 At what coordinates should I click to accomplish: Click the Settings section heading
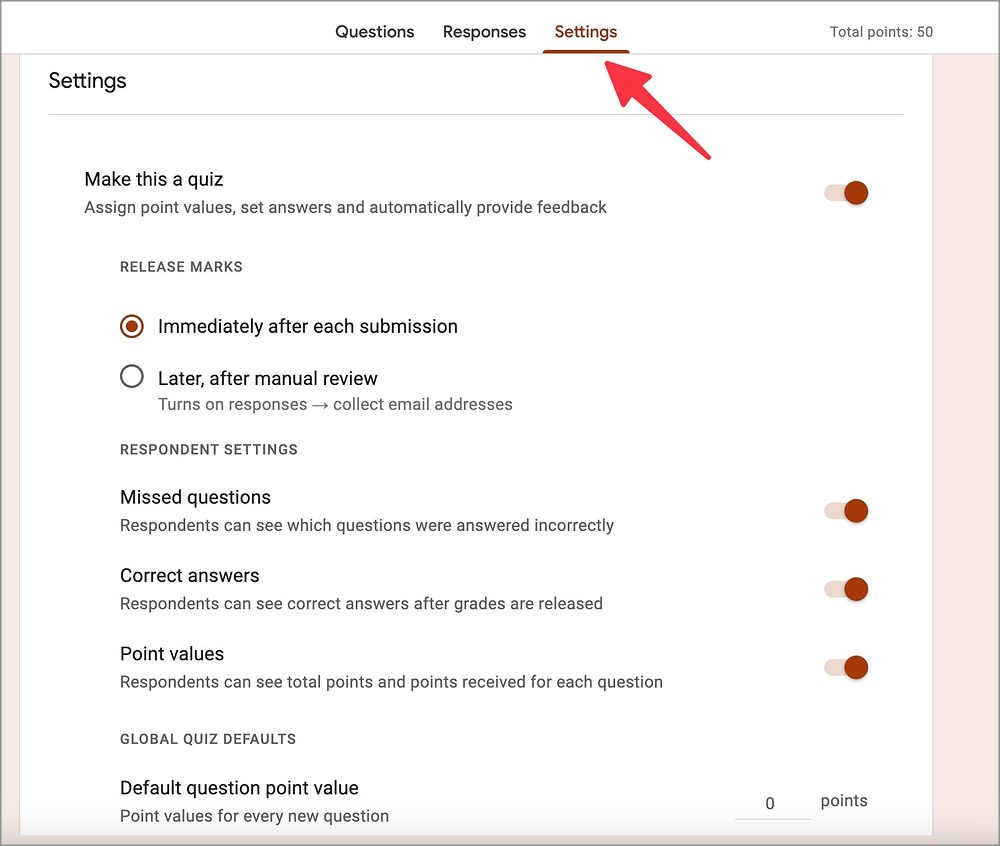[88, 81]
